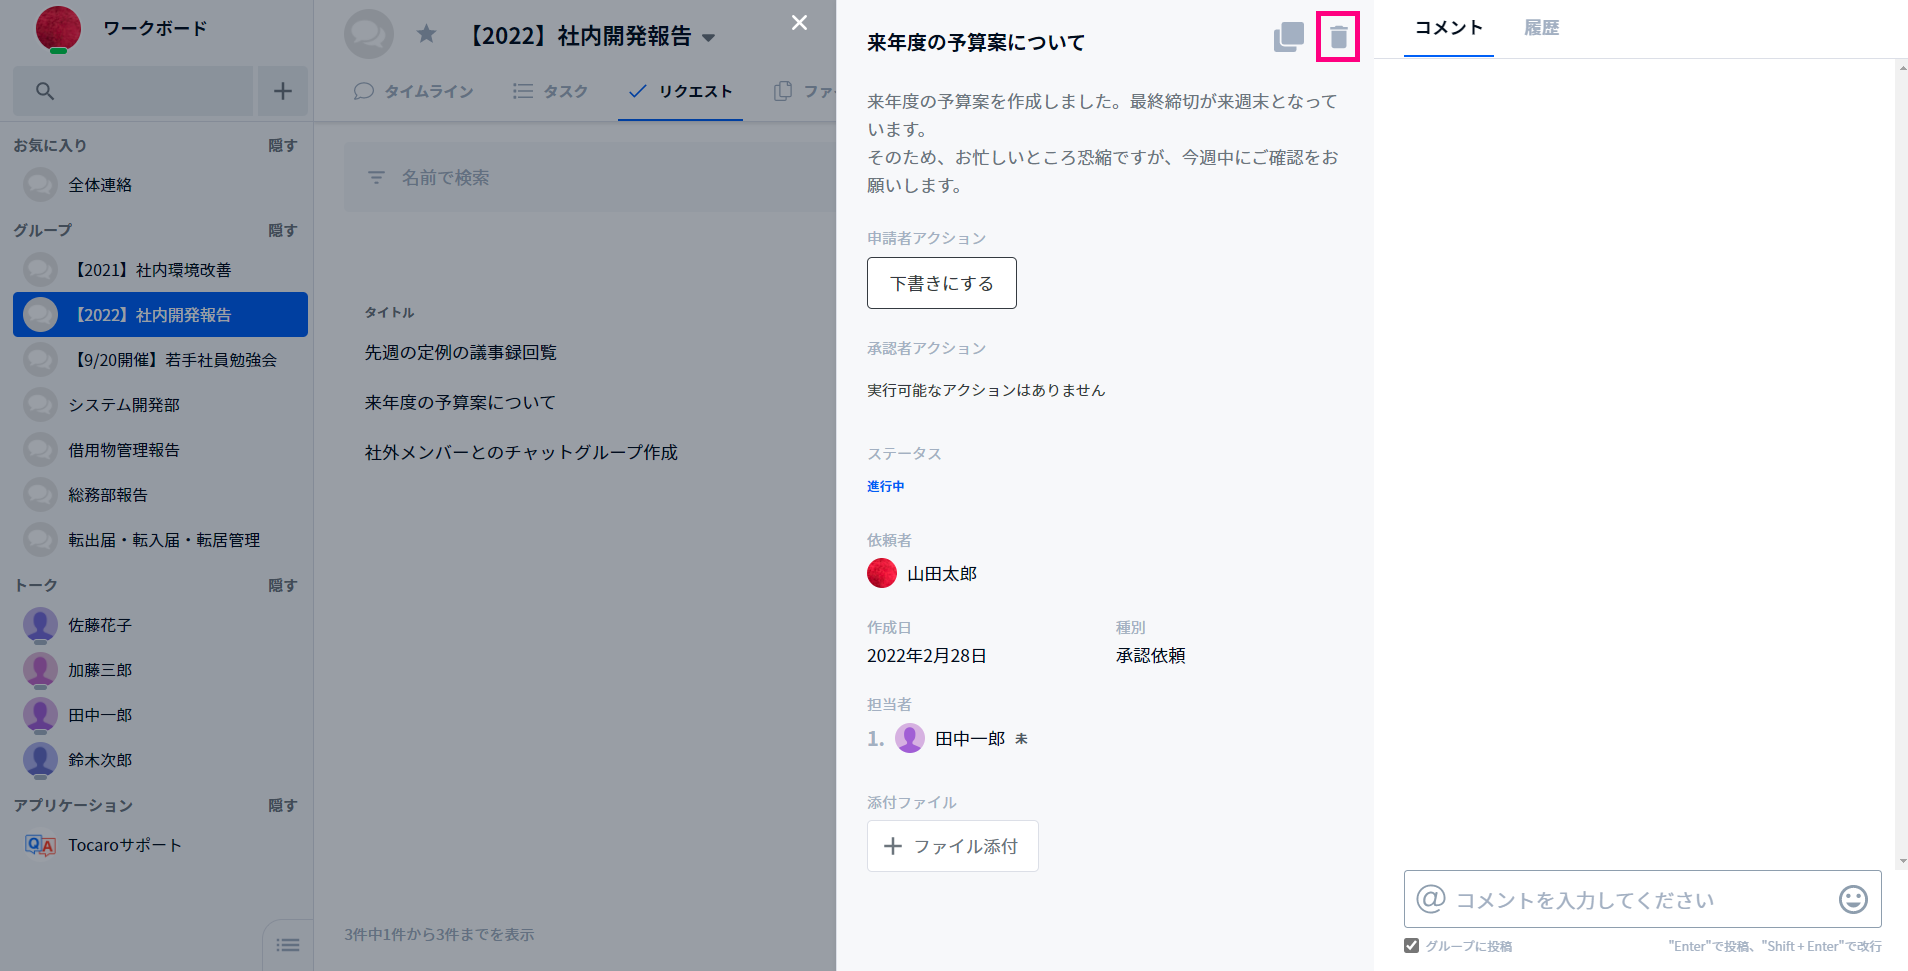Hide the お気に入り section
The height and width of the screenshot is (971, 1908).
coord(282,145)
